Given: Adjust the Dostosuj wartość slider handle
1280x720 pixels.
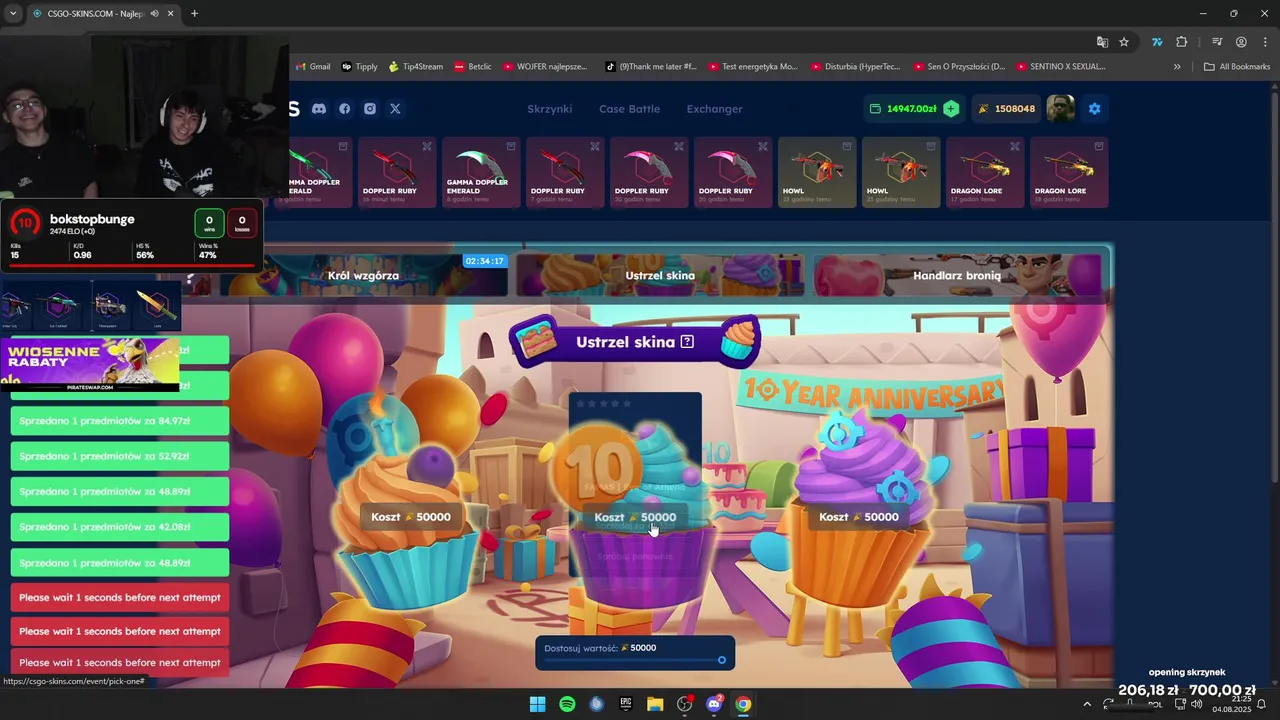Looking at the screenshot, I should 722,660.
